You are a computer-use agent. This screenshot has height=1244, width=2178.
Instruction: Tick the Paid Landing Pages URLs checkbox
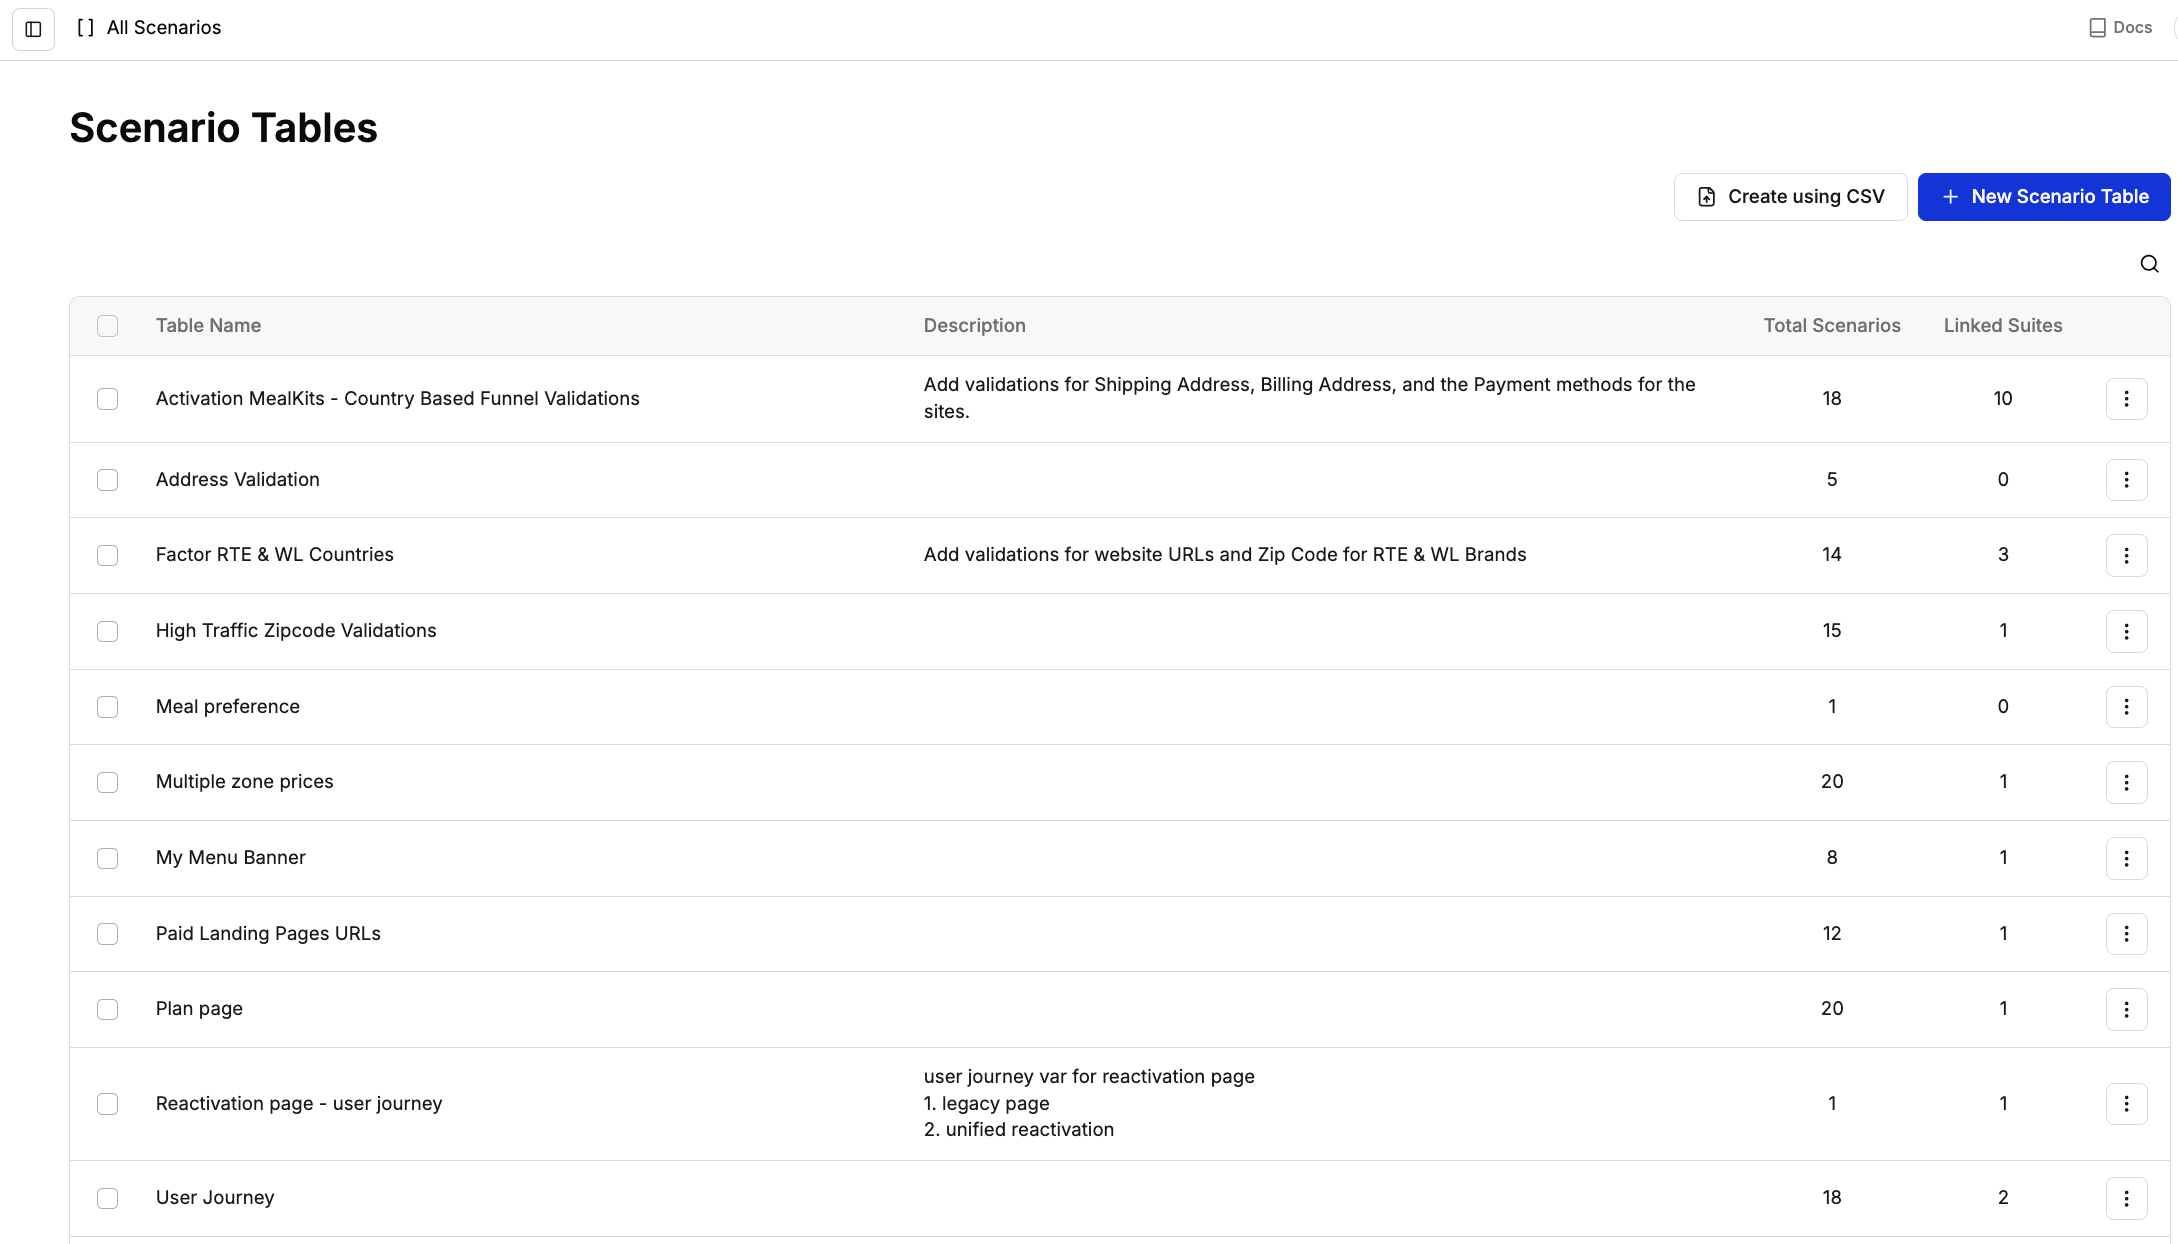tap(108, 934)
